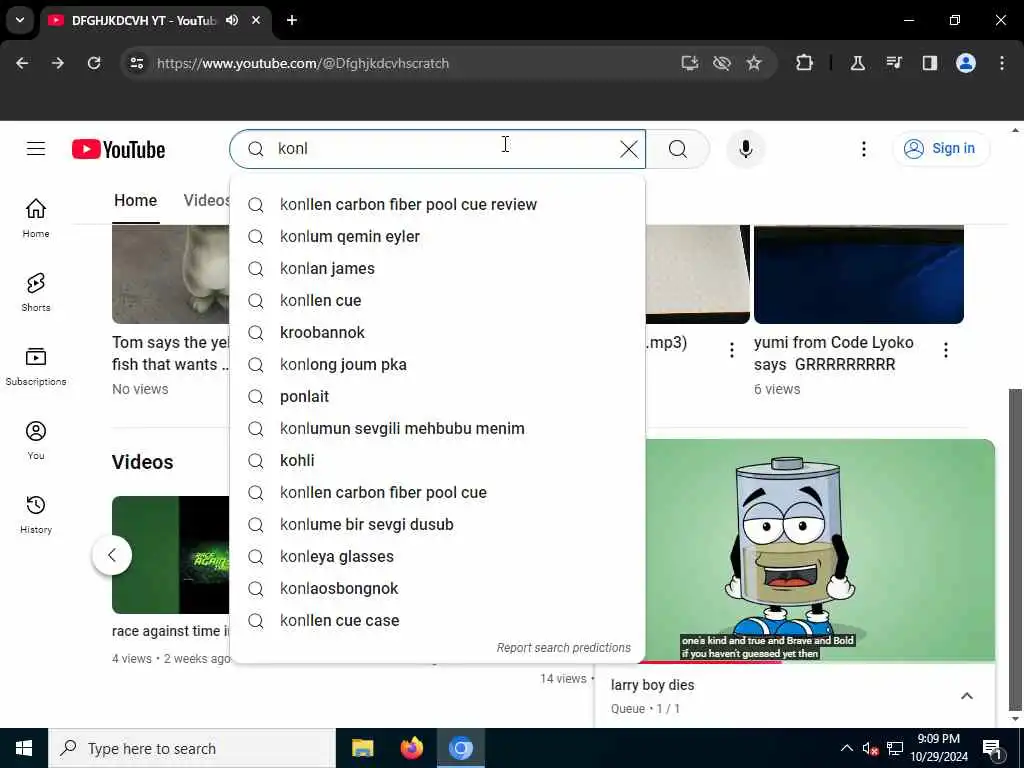The image size is (1024, 768).
Task: Select 'konlumun sevgili mehbubu menim' suggestion
Action: coord(438,428)
